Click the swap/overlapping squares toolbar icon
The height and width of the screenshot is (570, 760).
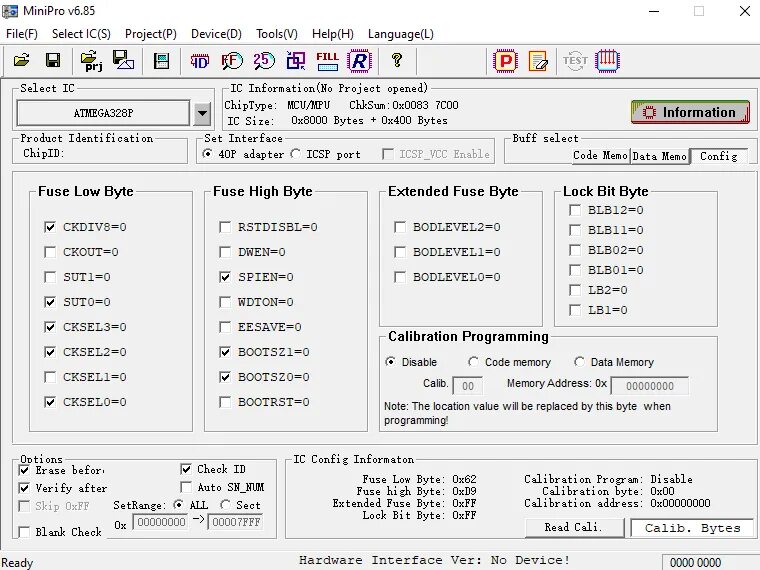point(296,61)
